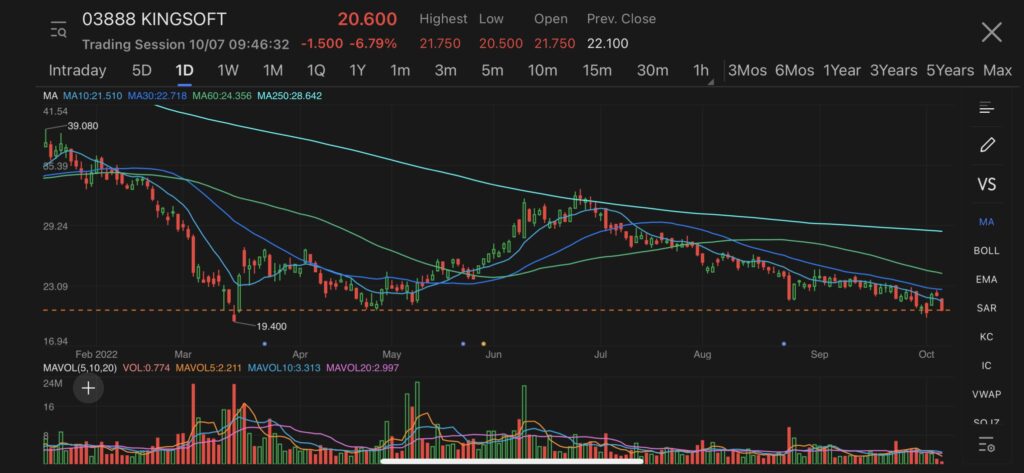Viewport: 1024px width, 473px height.
Task: Open the stock search list icon
Action: [58, 30]
